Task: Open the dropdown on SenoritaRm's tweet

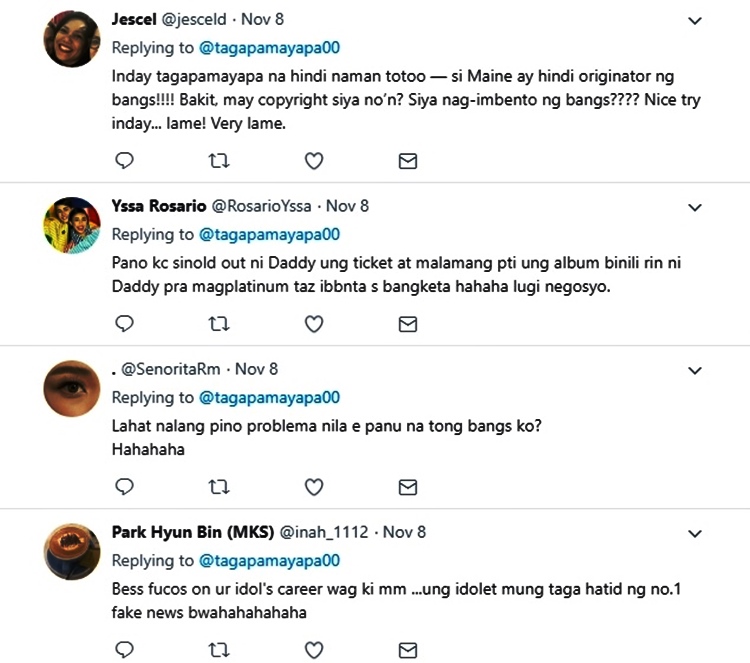Action: click(x=695, y=370)
